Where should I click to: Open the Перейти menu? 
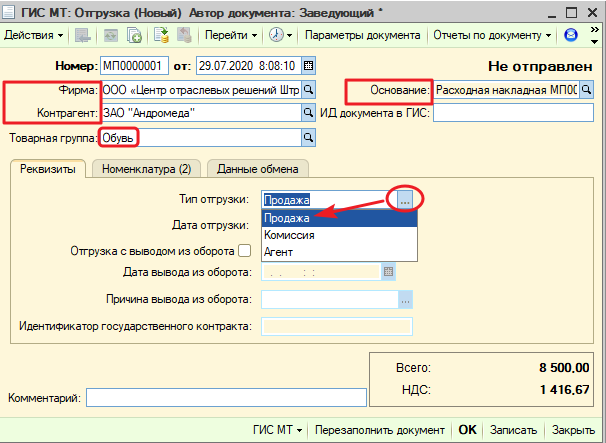[231, 35]
